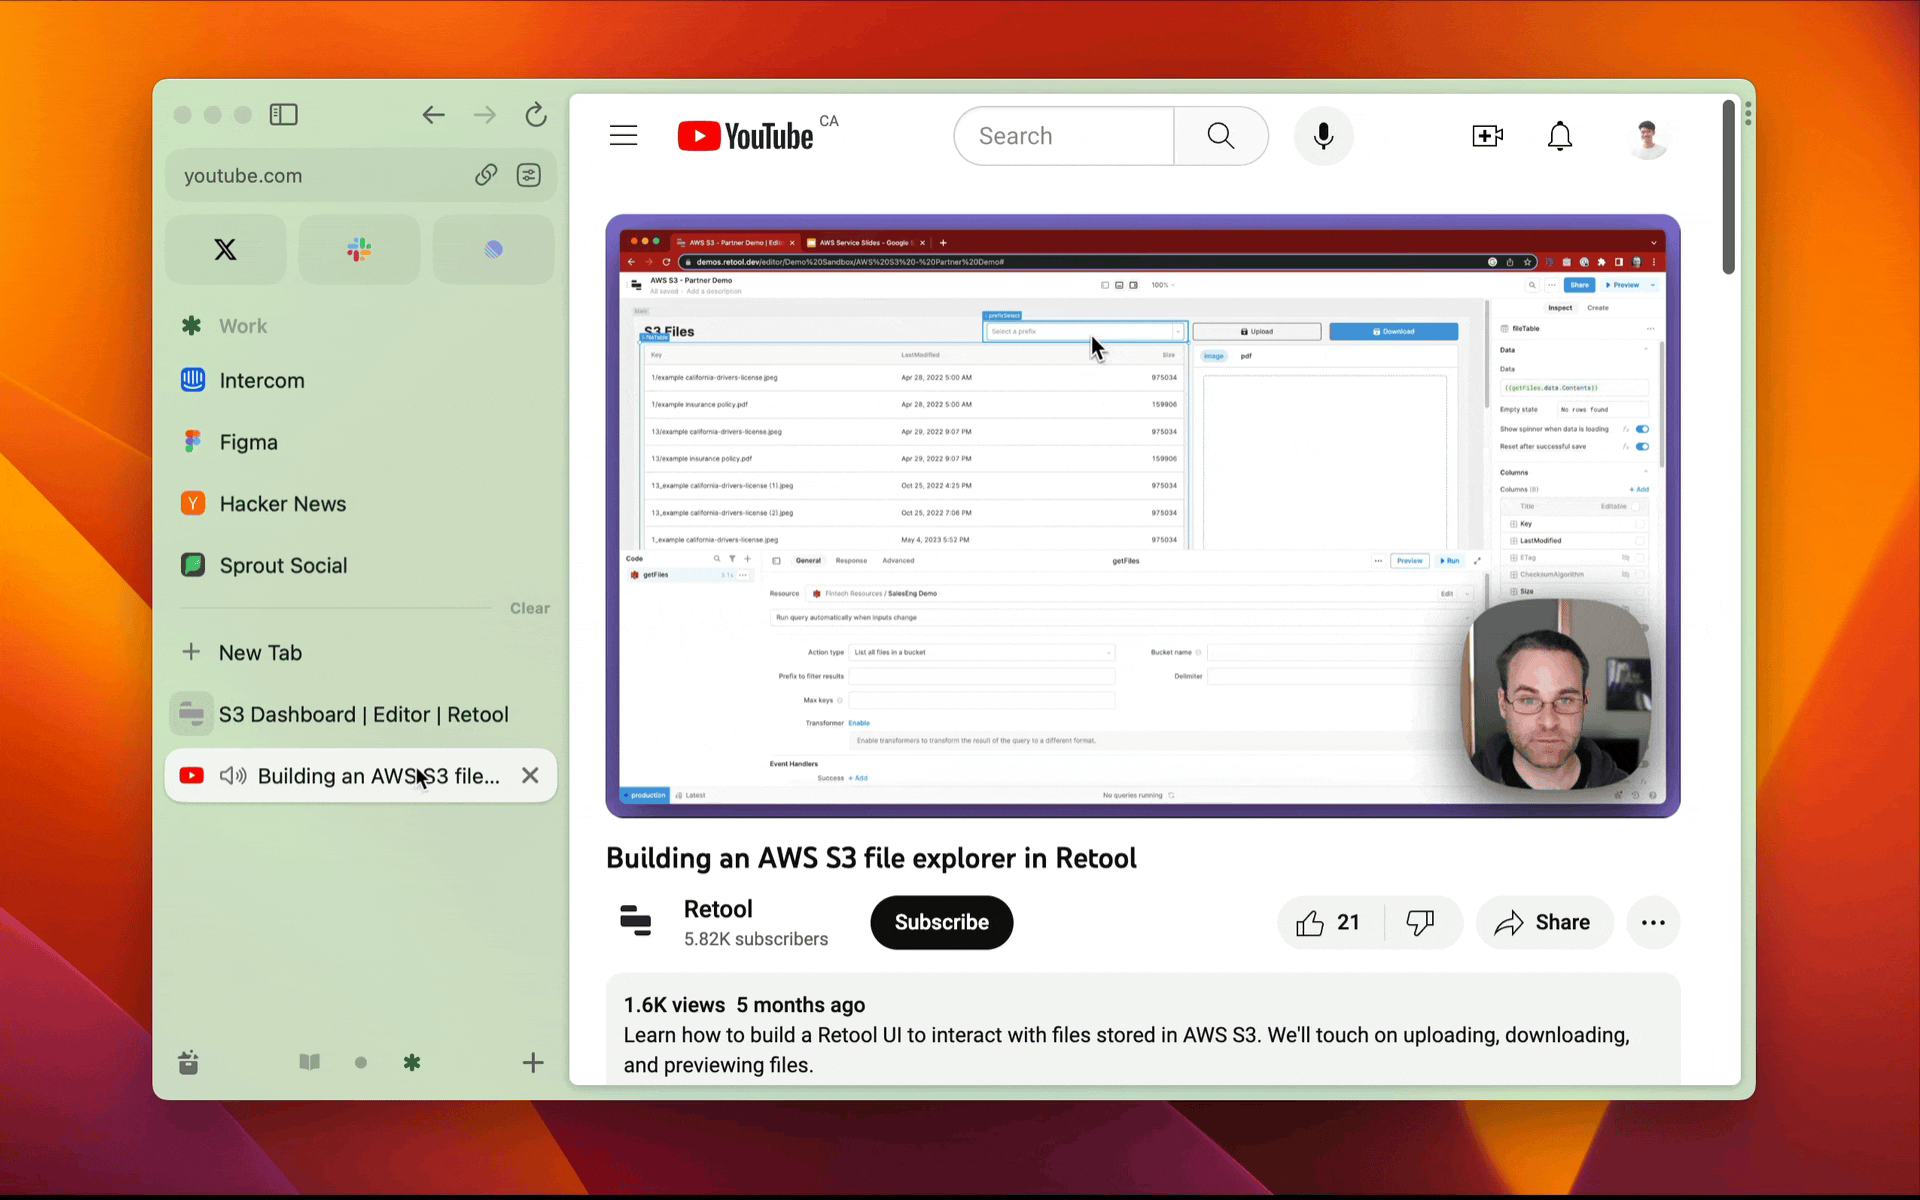This screenshot has width=1920, height=1200.
Task: Open the Retool channel name link
Action: [718, 909]
